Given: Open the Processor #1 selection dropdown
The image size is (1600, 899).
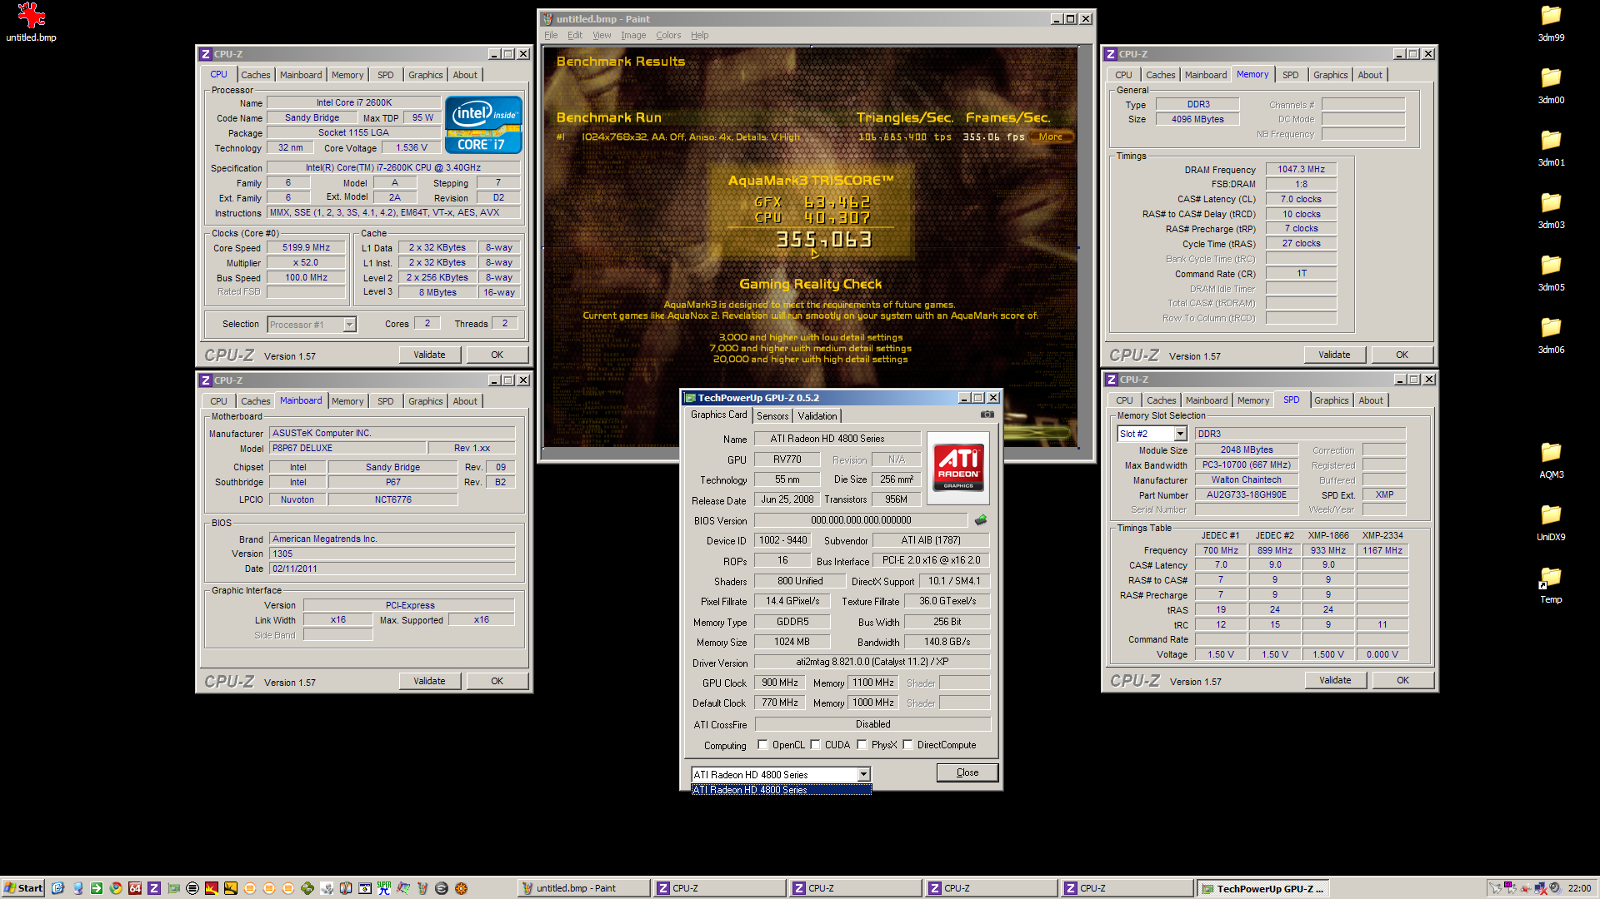Looking at the screenshot, I should (349, 325).
